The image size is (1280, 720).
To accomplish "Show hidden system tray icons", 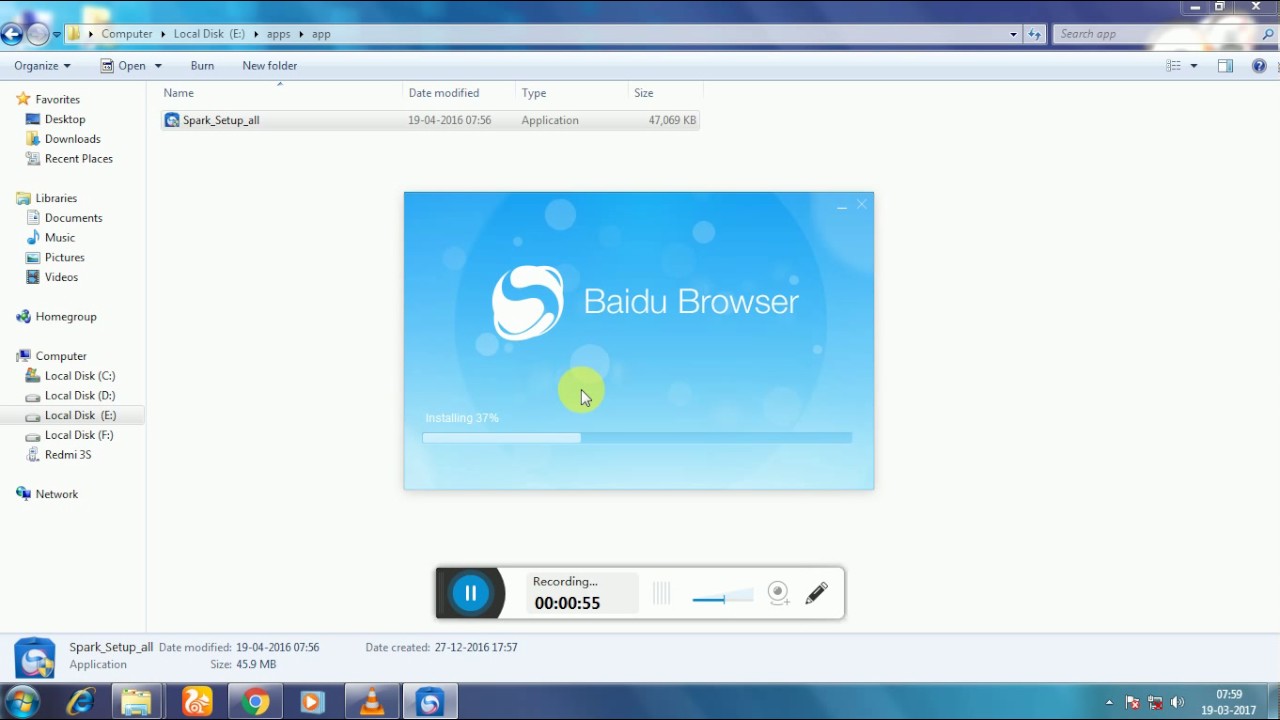I will point(1109,702).
